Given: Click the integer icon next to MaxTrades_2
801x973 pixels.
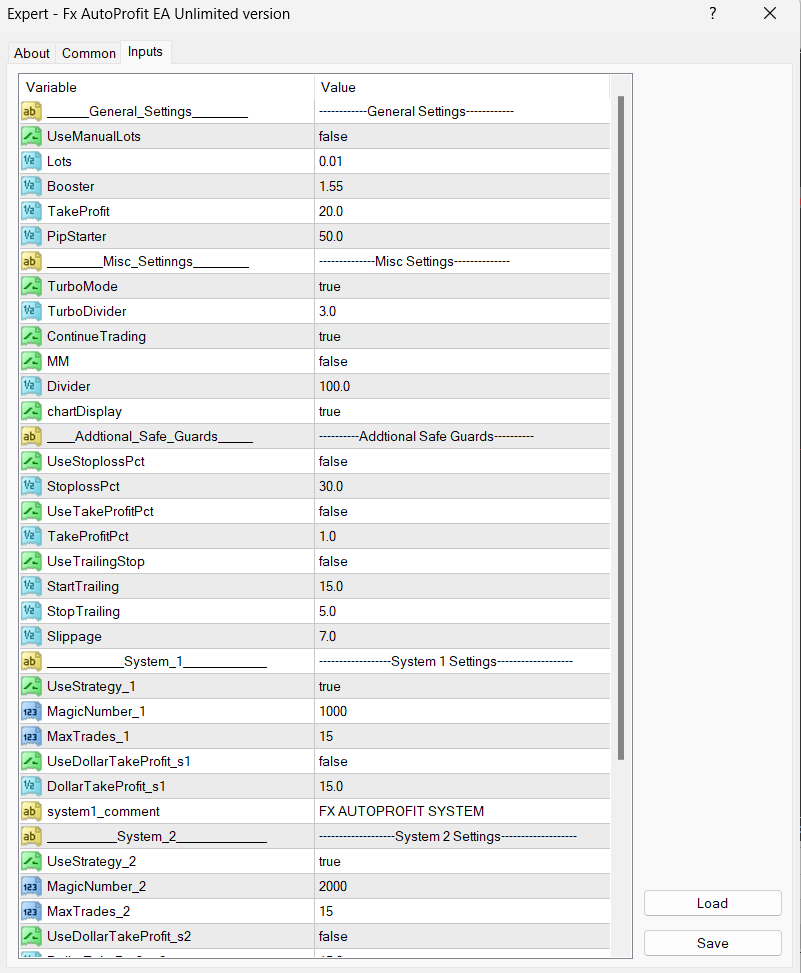Looking at the screenshot, I should [x=31, y=911].
